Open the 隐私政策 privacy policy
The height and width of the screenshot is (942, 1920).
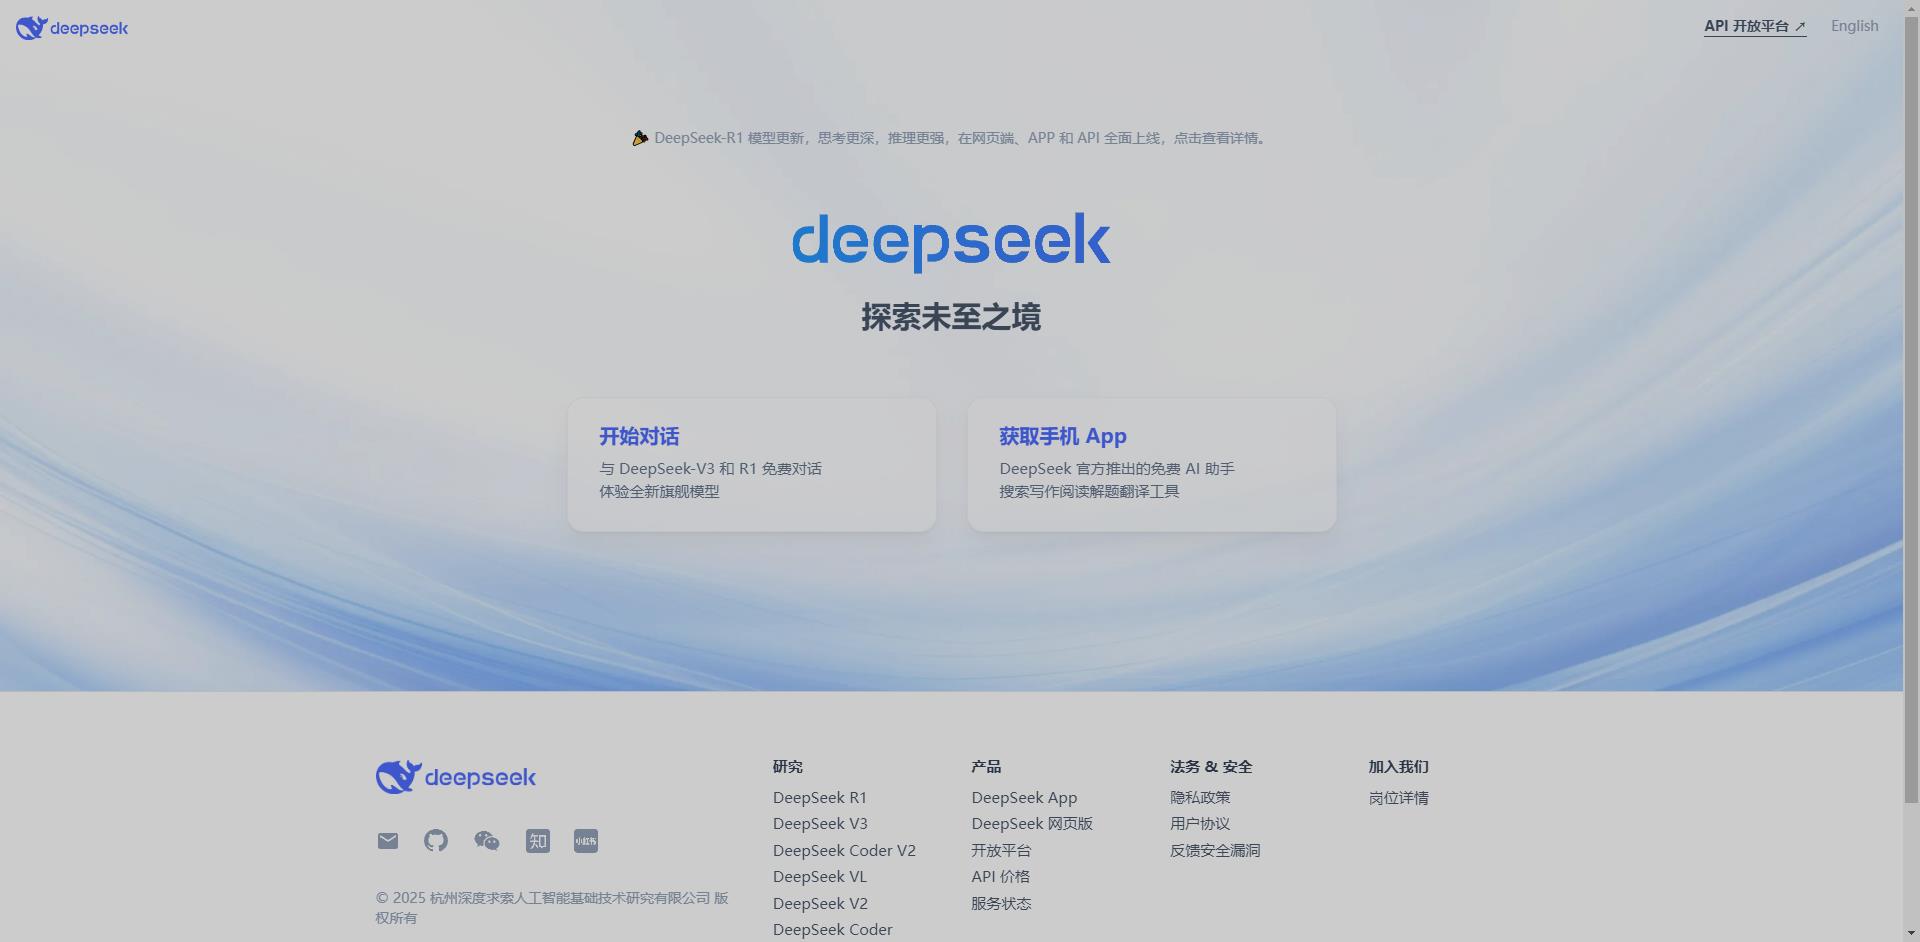[1200, 797]
